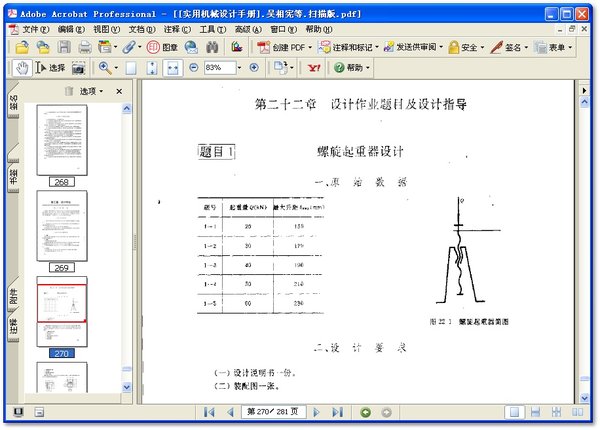600x430 pixels.
Task: Click the document scroll down arrow
Action: 584,398
